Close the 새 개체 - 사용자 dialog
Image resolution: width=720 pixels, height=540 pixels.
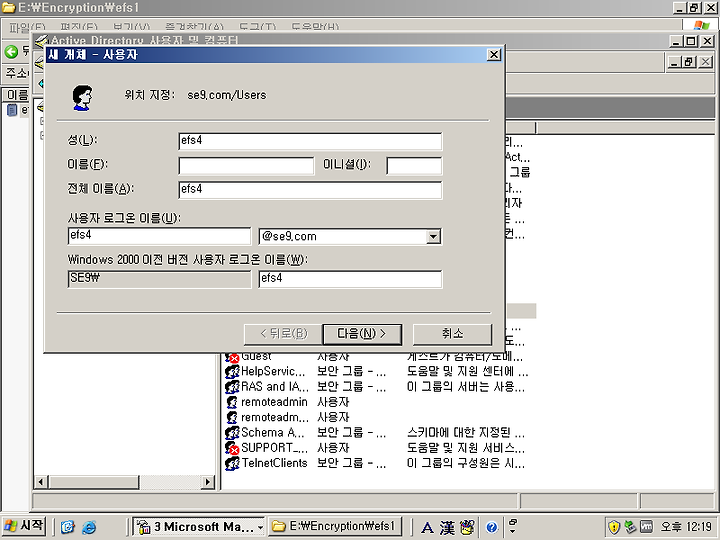494,55
